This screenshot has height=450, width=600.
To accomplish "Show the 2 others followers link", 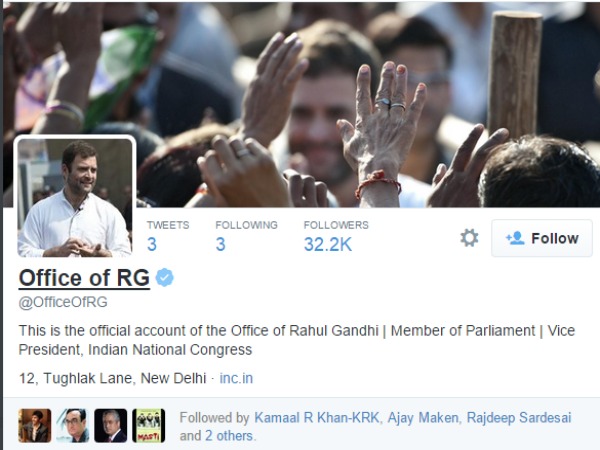I will pos(229,436).
